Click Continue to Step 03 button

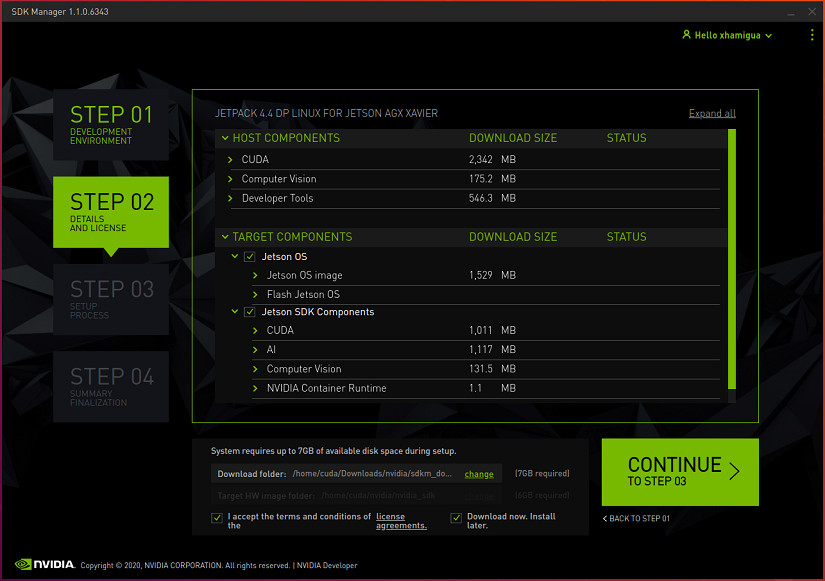click(680, 472)
